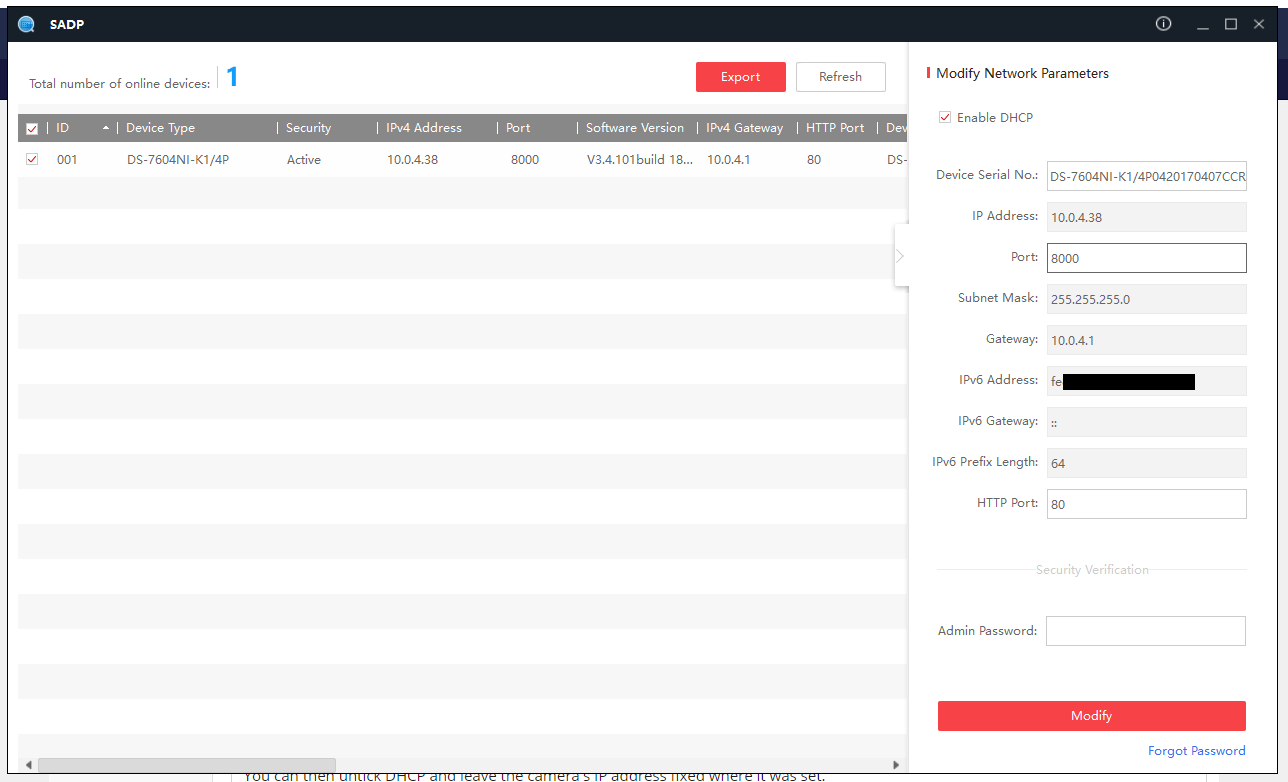Open the info about icon
Viewport: 1288px width, 782px height.
coord(1163,24)
